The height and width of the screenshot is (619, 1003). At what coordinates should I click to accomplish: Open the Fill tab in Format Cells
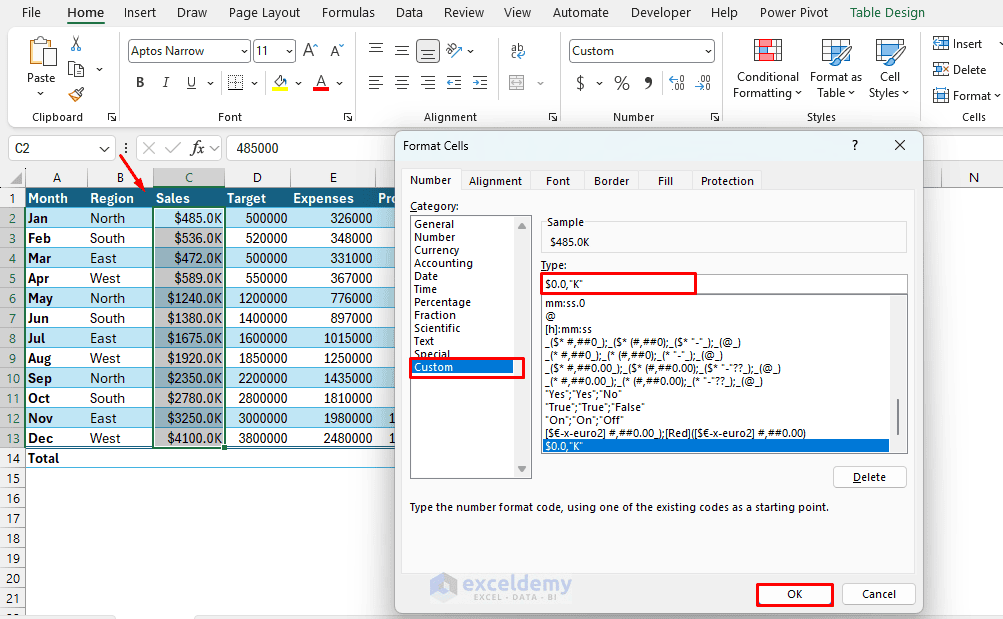665,181
